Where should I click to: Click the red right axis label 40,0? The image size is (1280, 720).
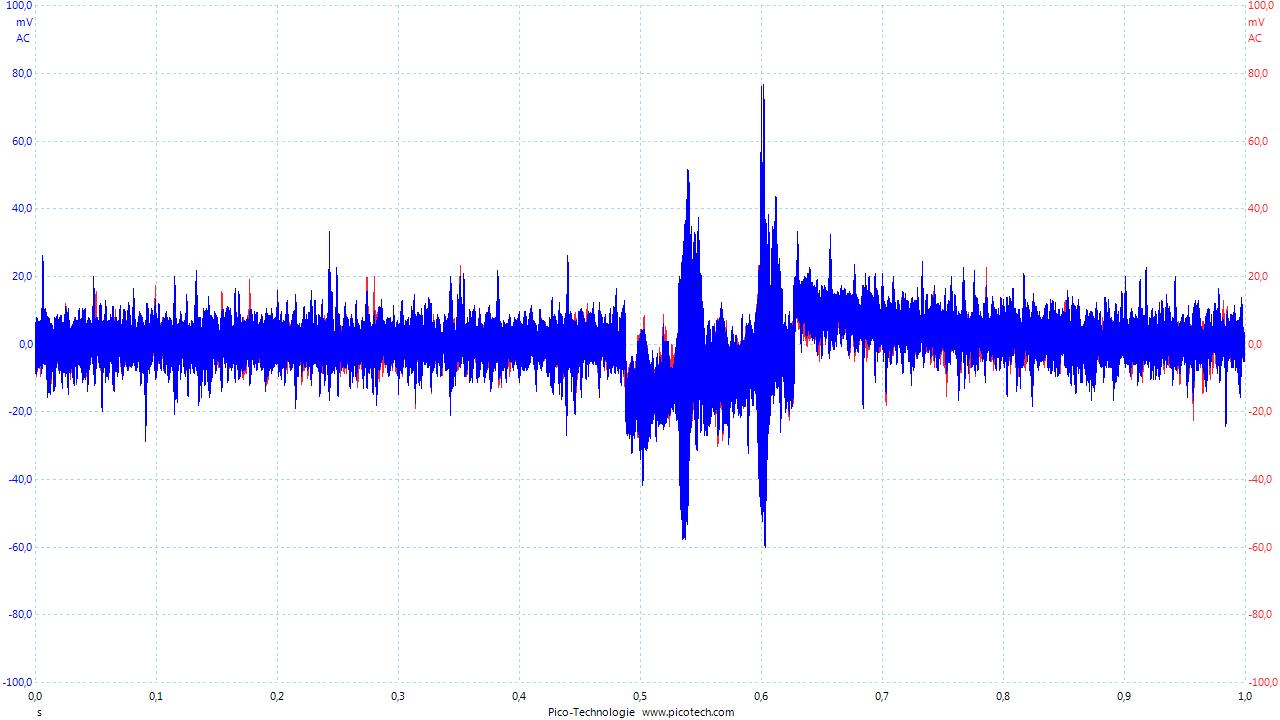(1258, 208)
